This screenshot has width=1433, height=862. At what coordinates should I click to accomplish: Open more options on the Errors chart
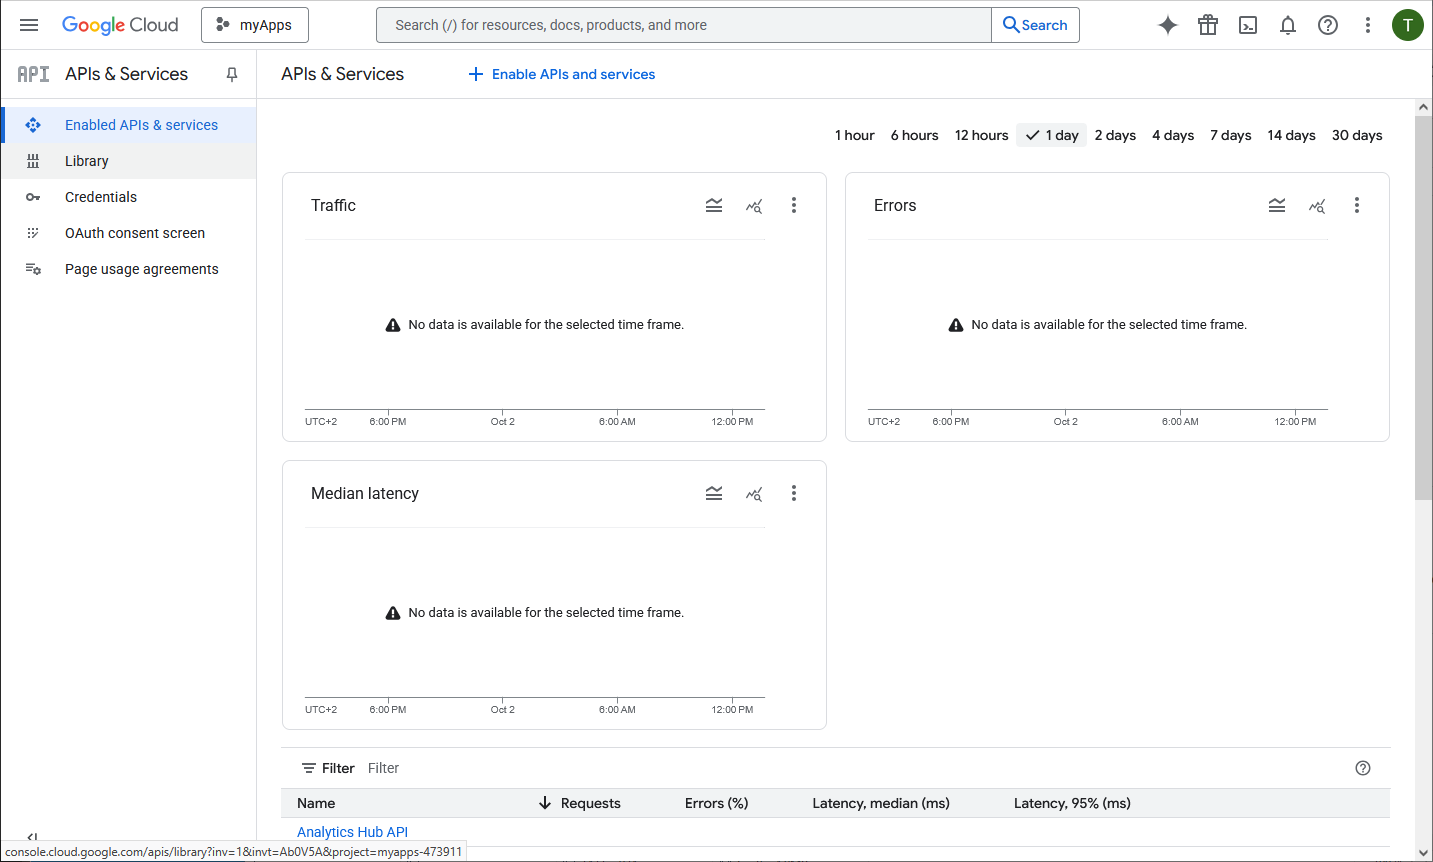1357,205
